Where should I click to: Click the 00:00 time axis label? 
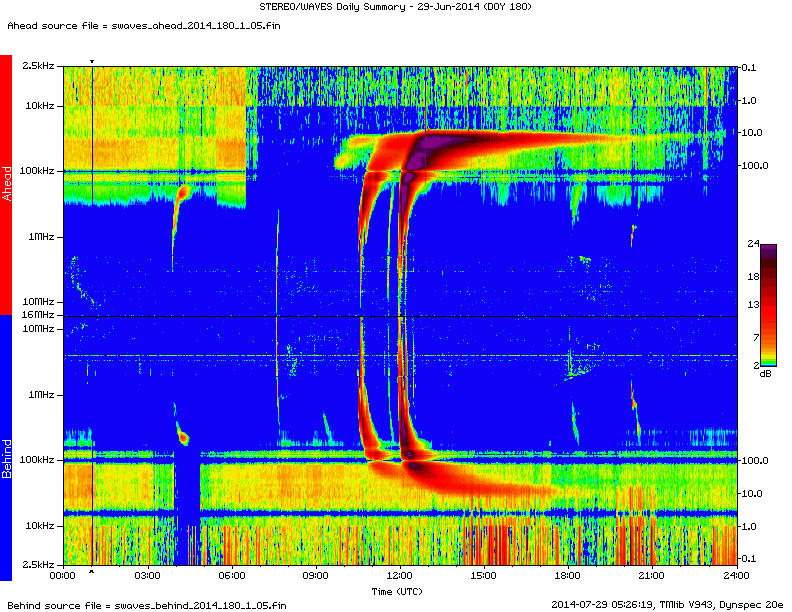pos(63,576)
